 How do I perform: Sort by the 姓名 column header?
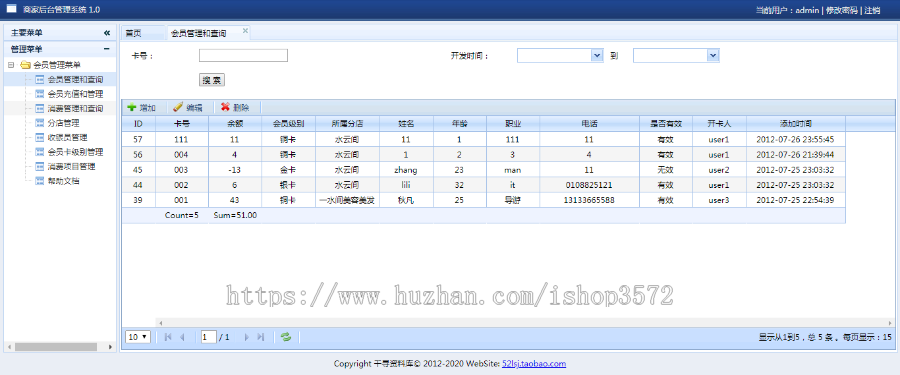pyautogui.click(x=406, y=123)
